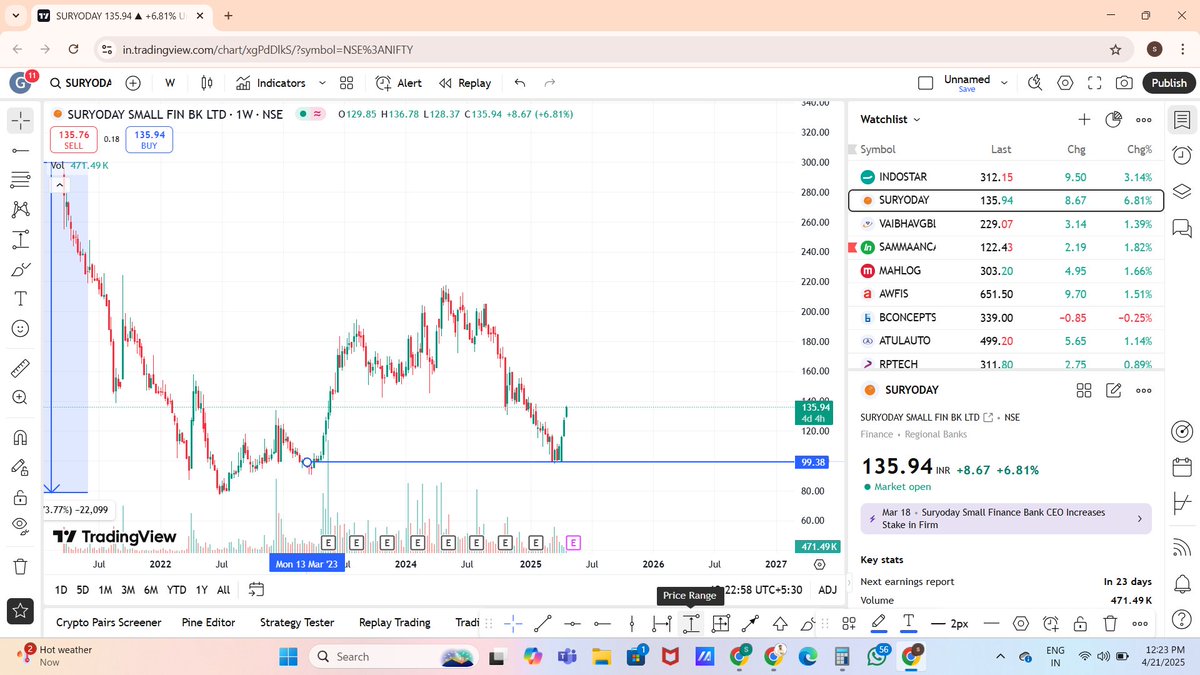The width and height of the screenshot is (1200, 675).
Task: Toggle stay in drawing mode
Action: tap(20, 467)
